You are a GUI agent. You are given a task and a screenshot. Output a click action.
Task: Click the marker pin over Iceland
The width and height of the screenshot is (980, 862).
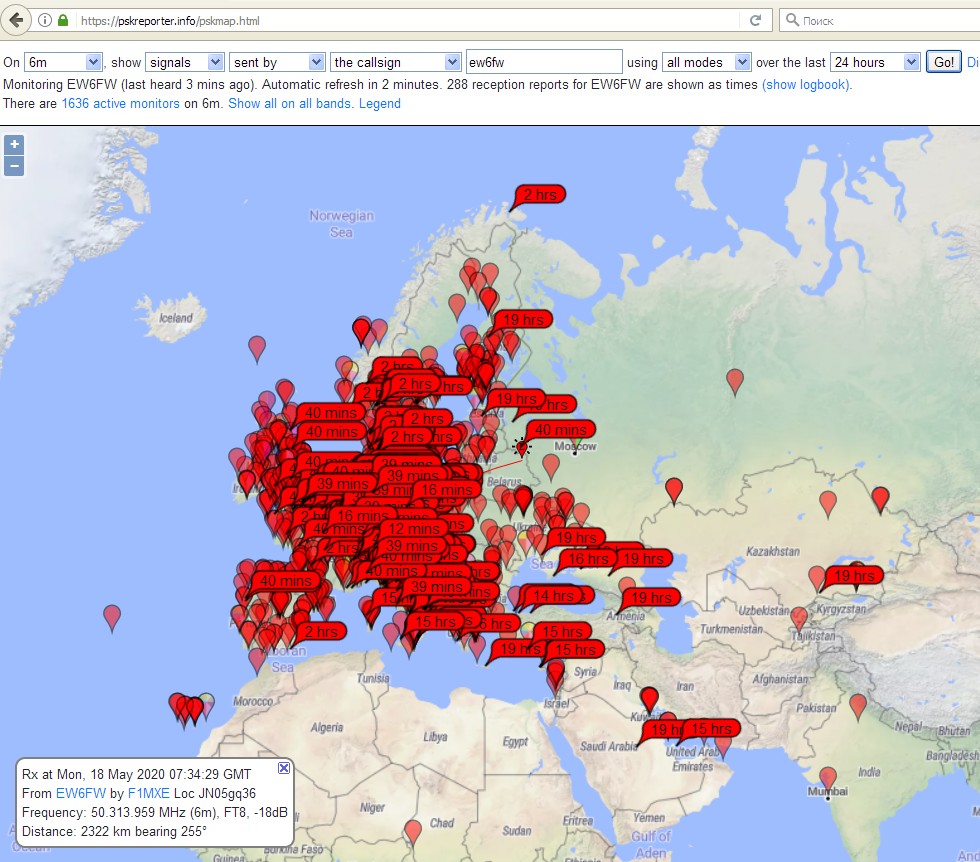coord(257,347)
